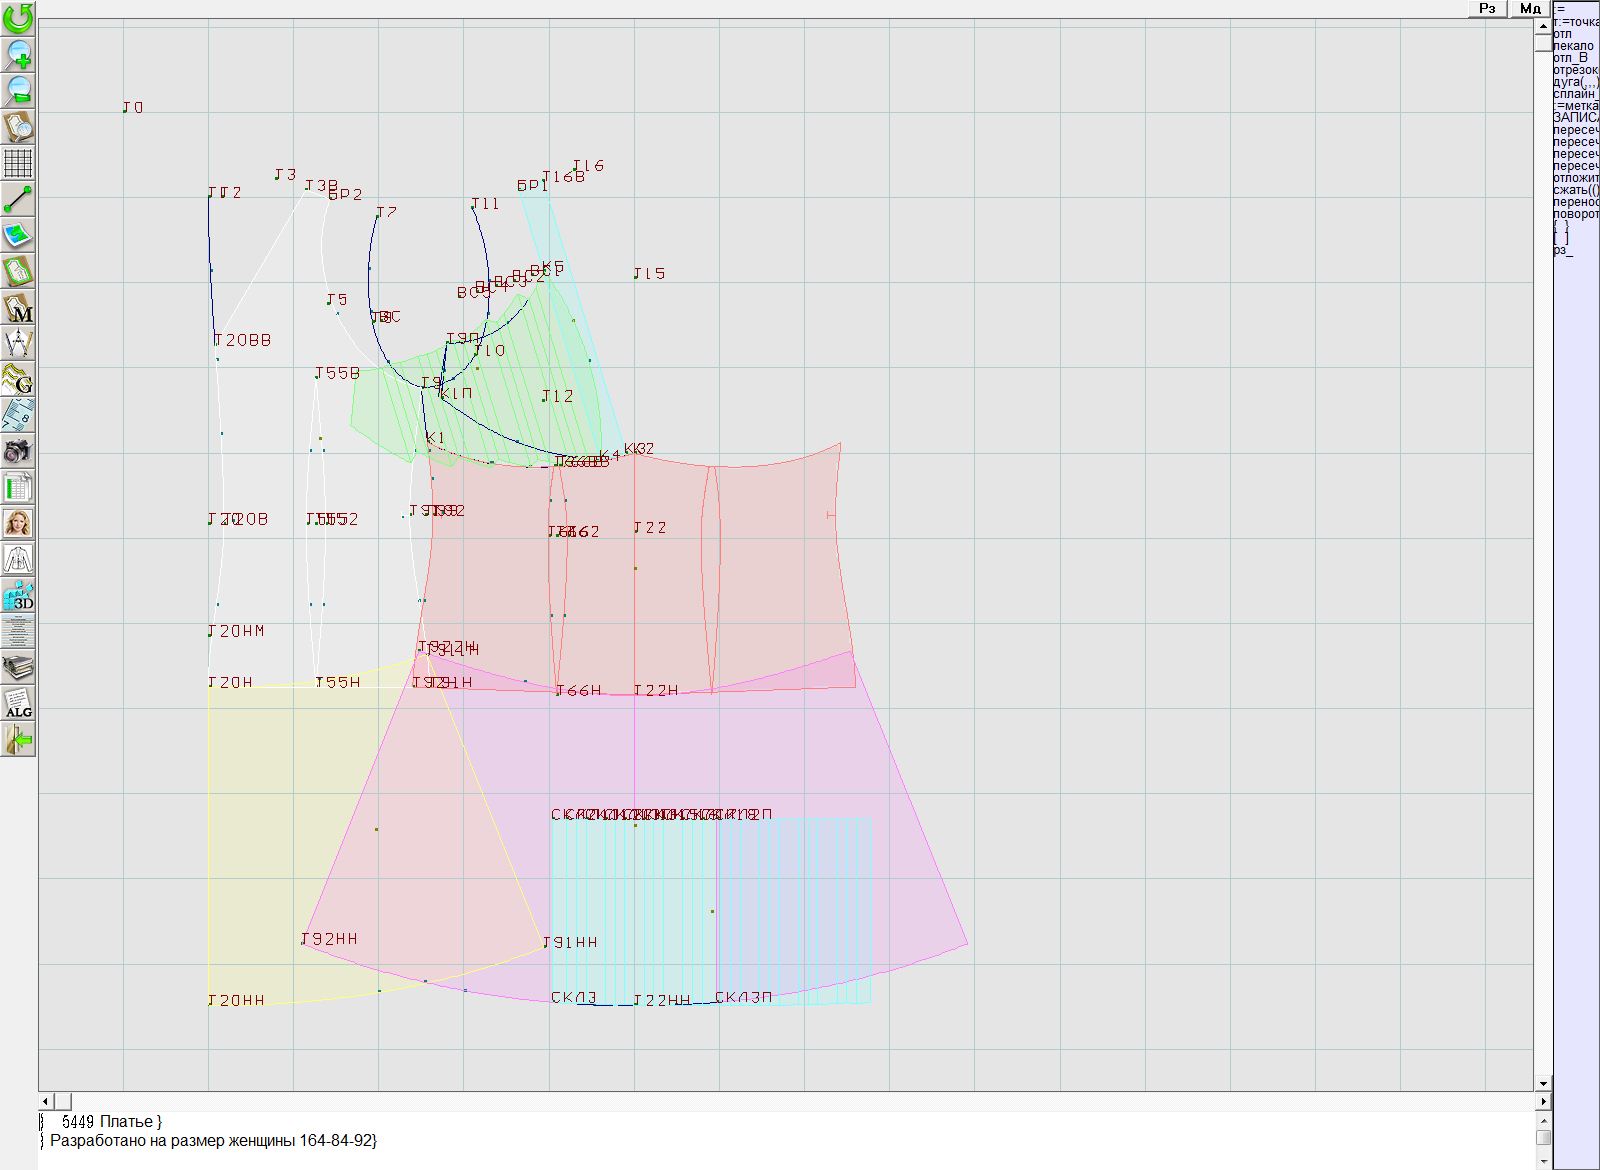Click the canvas vertical scrollbar up arrow
Viewport: 1600px width, 1170px height.
1543,24
